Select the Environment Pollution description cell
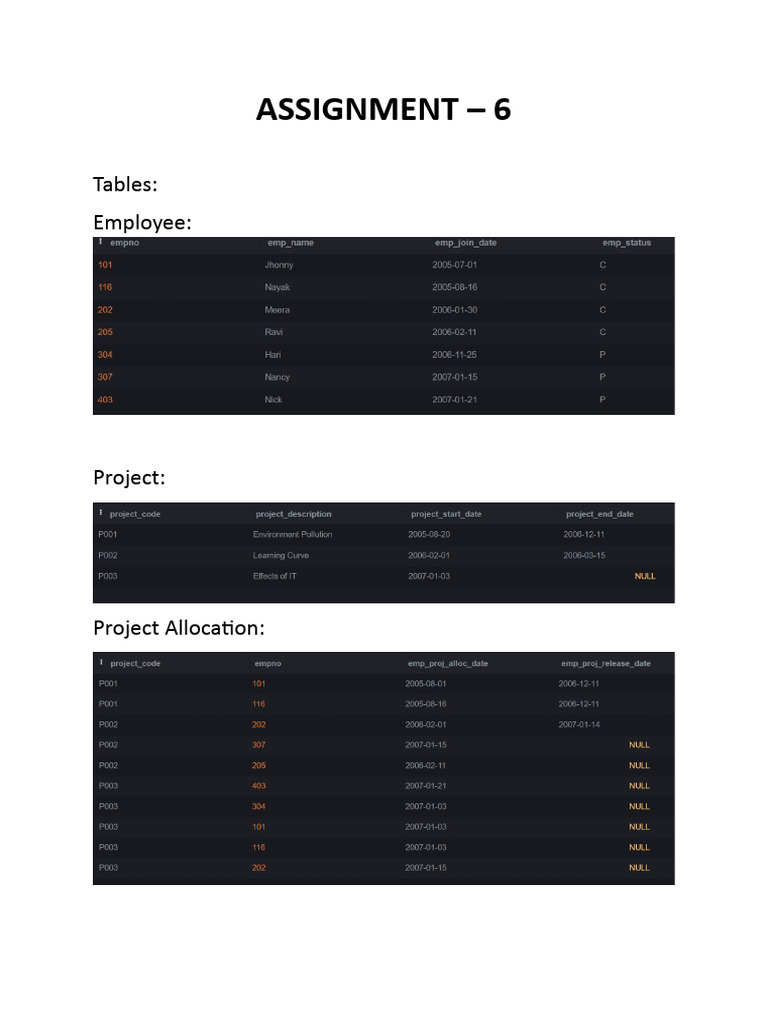This screenshot has width=768, height=1024. [x=292, y=534]
